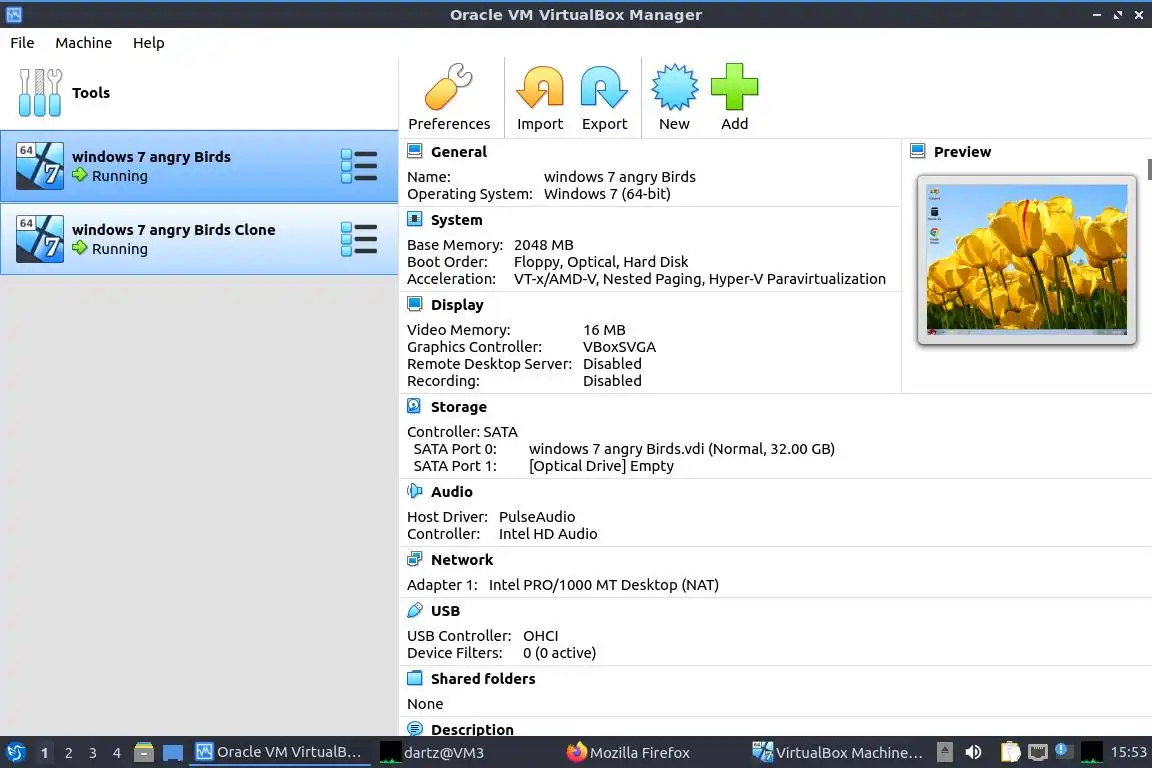Click the Shared folders section heading
This screenshot has height=768, width=1152.
(x=483, y=678)
